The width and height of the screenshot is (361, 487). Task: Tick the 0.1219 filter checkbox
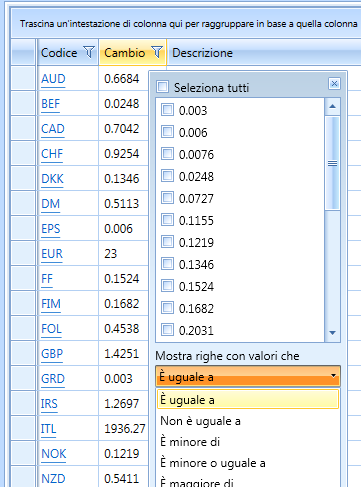167,241
